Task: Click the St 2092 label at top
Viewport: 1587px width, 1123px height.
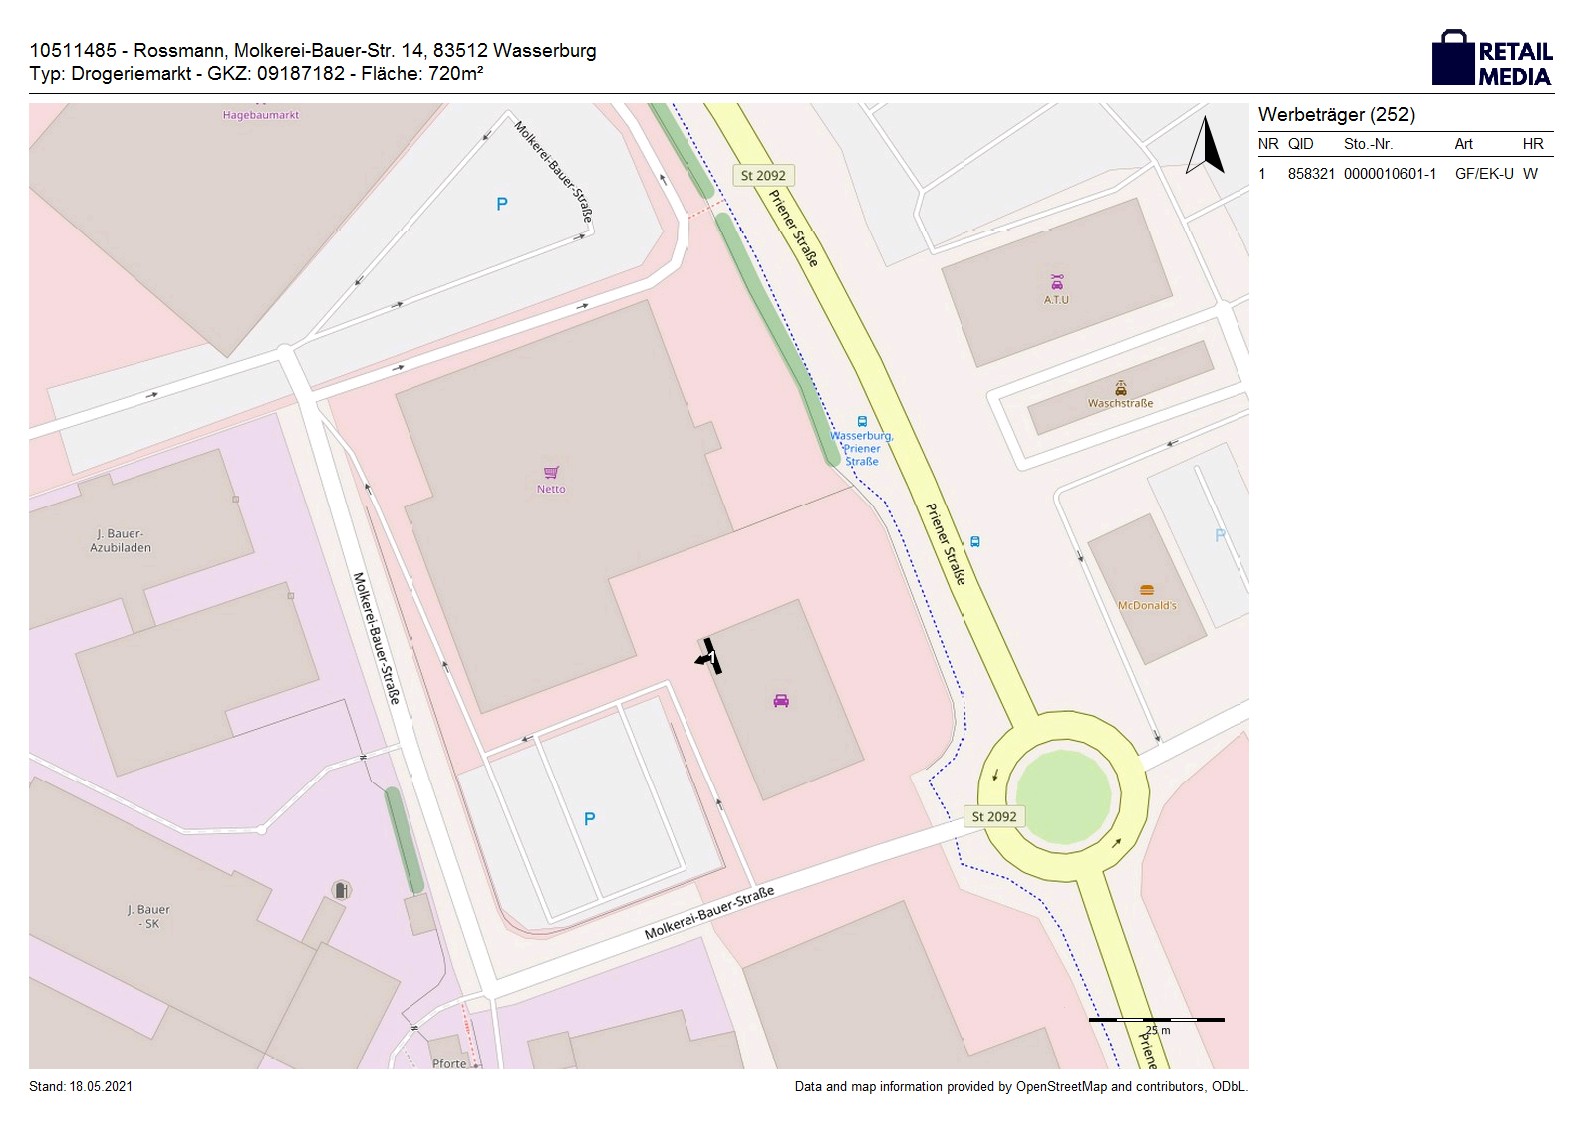Action: point(763,175)
